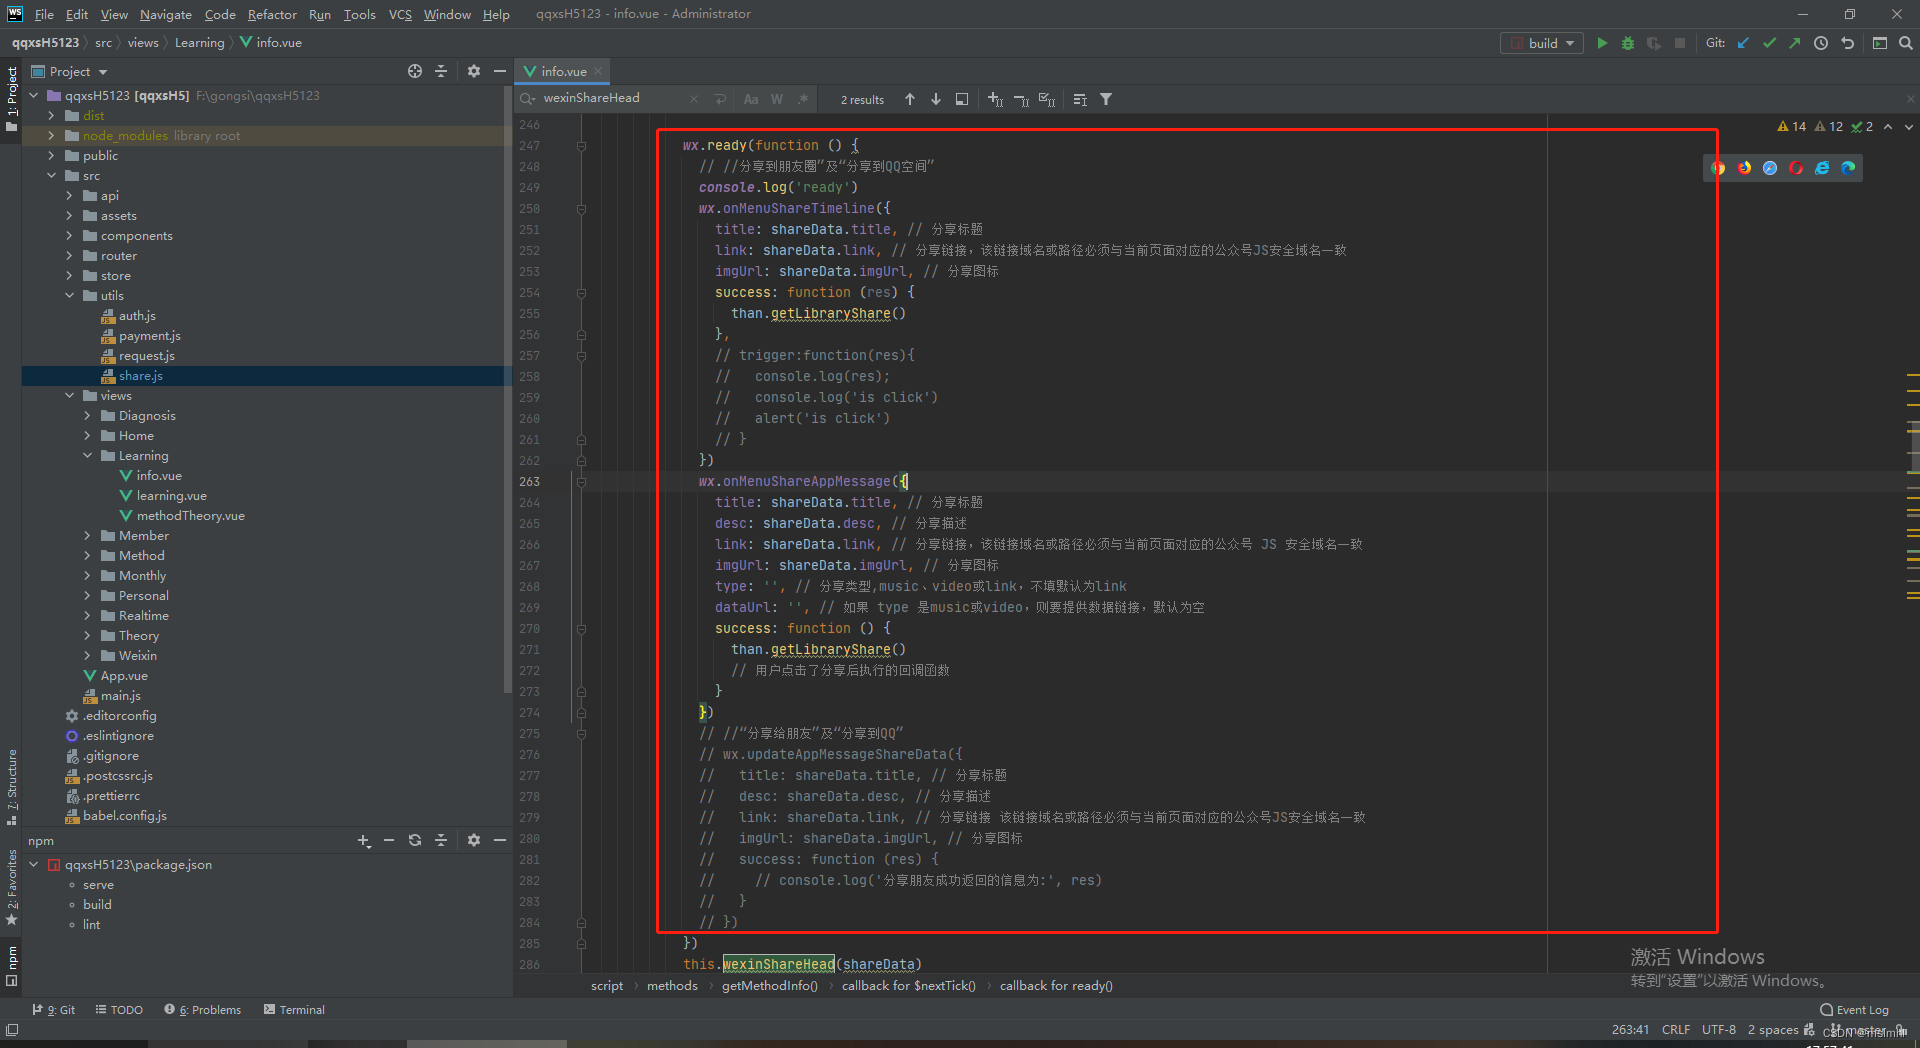Screen dimensions: 1920x1048
Task: Open page in Chrome browser icon
Action: [1718, 168]
